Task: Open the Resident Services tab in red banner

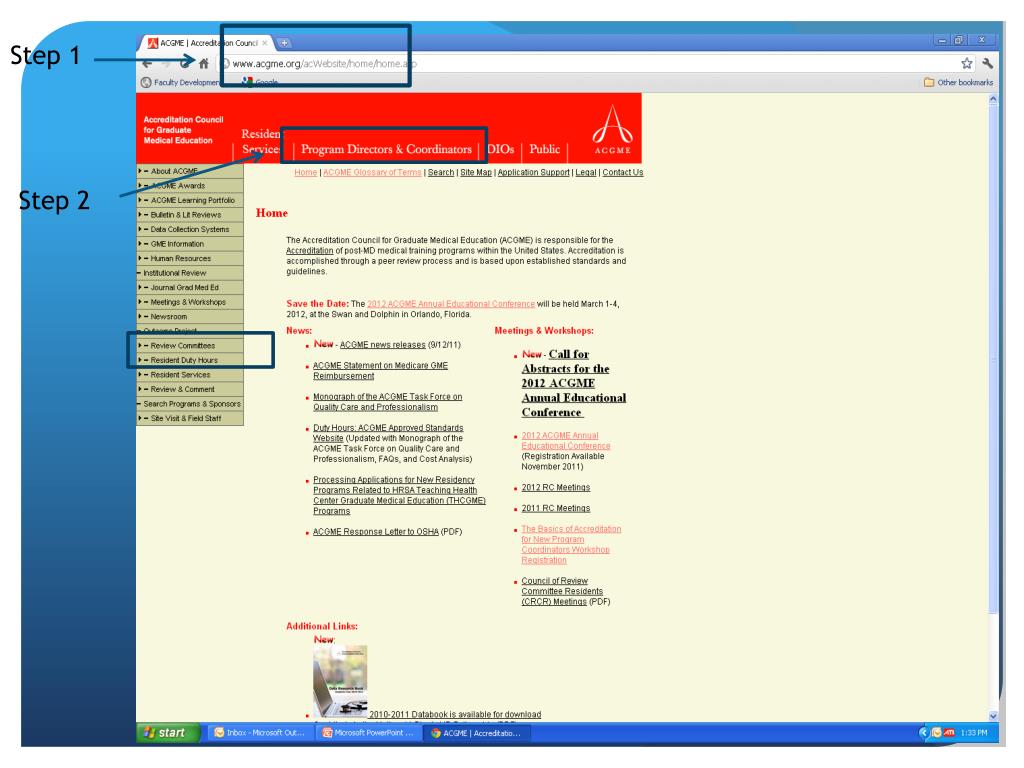Action: pos(261,141)
